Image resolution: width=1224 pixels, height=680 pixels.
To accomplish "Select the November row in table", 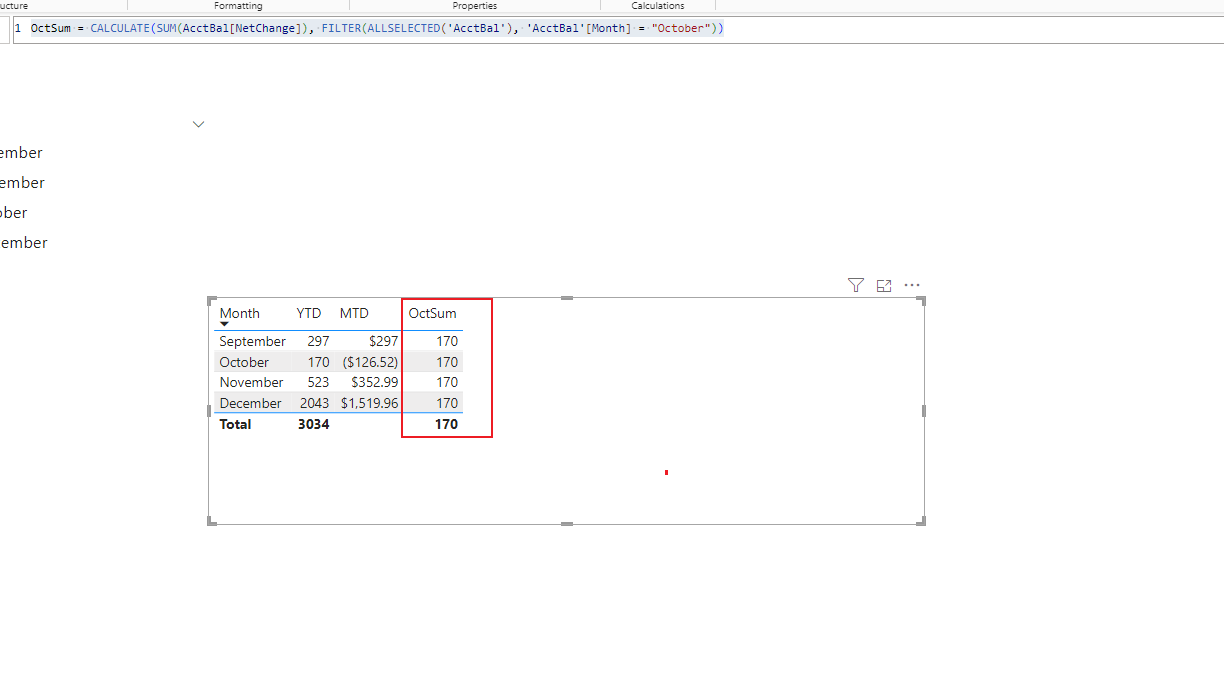I will click(x=338, y=382).
